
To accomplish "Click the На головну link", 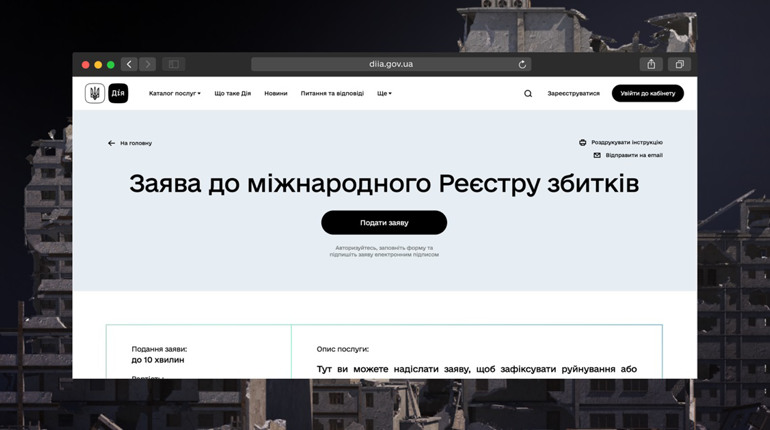I will tap(136, 143).
